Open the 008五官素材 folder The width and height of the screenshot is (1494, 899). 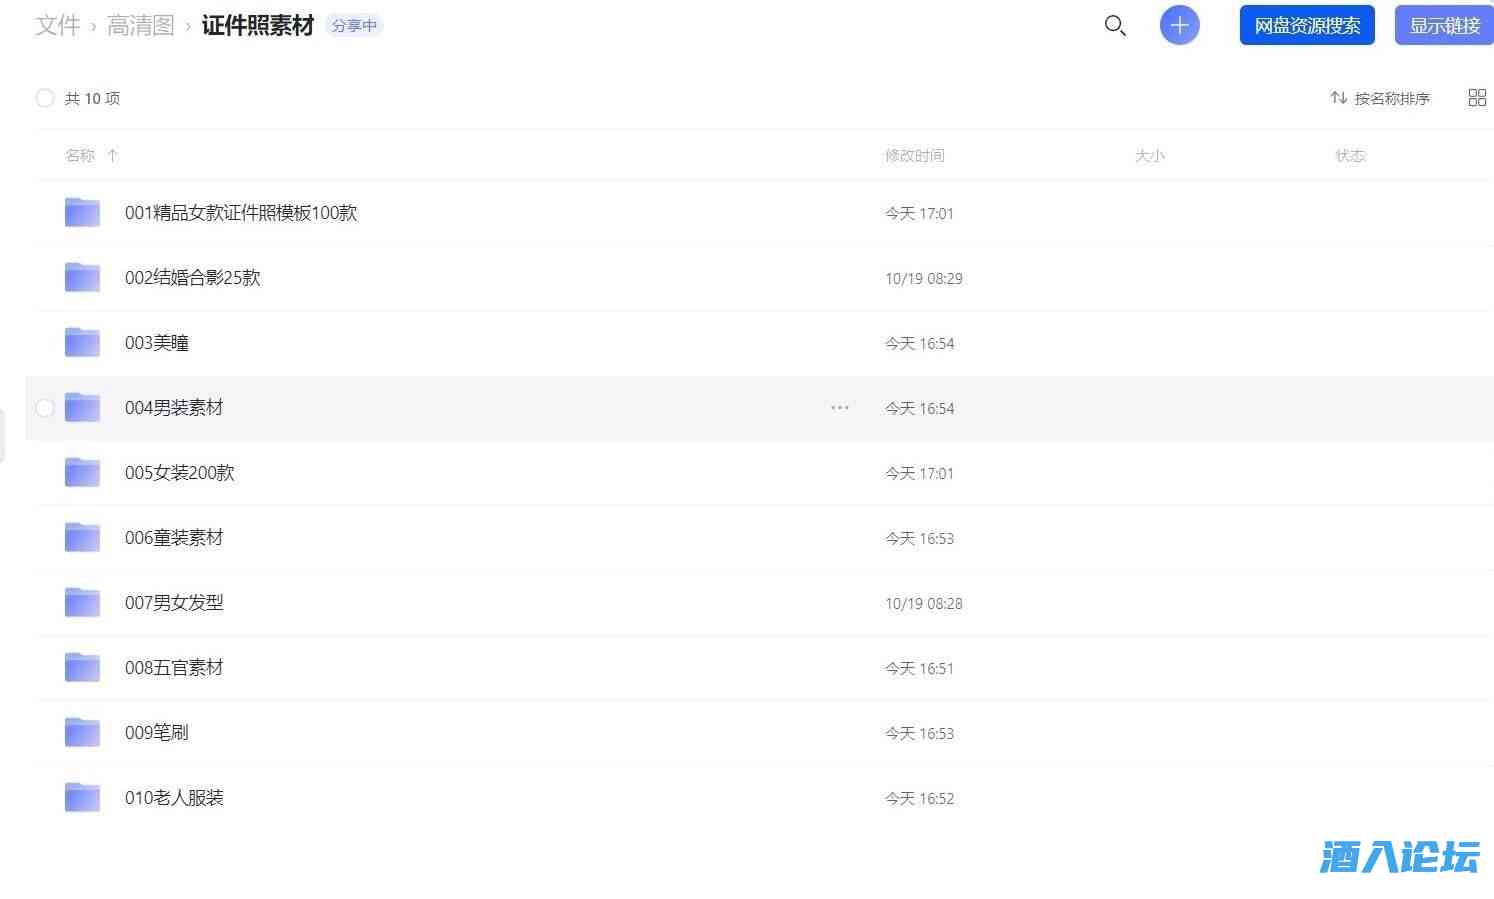[x=174, y=668]
